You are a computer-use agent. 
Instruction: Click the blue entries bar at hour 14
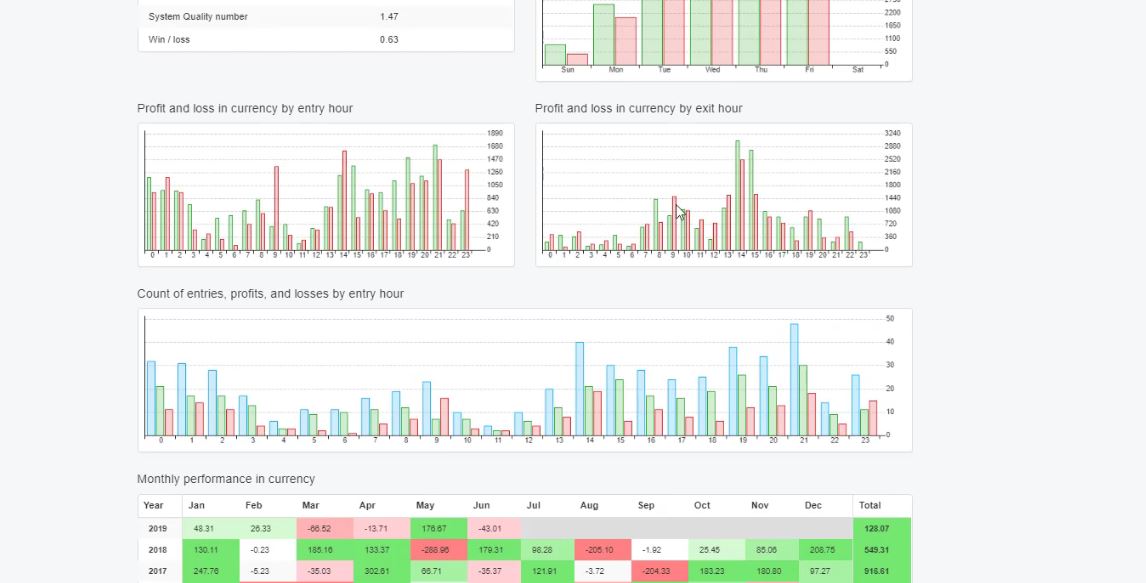pos(579,389)
